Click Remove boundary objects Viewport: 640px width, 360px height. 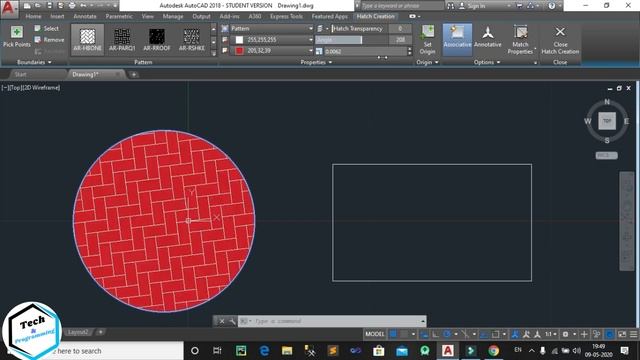point(49,40)
